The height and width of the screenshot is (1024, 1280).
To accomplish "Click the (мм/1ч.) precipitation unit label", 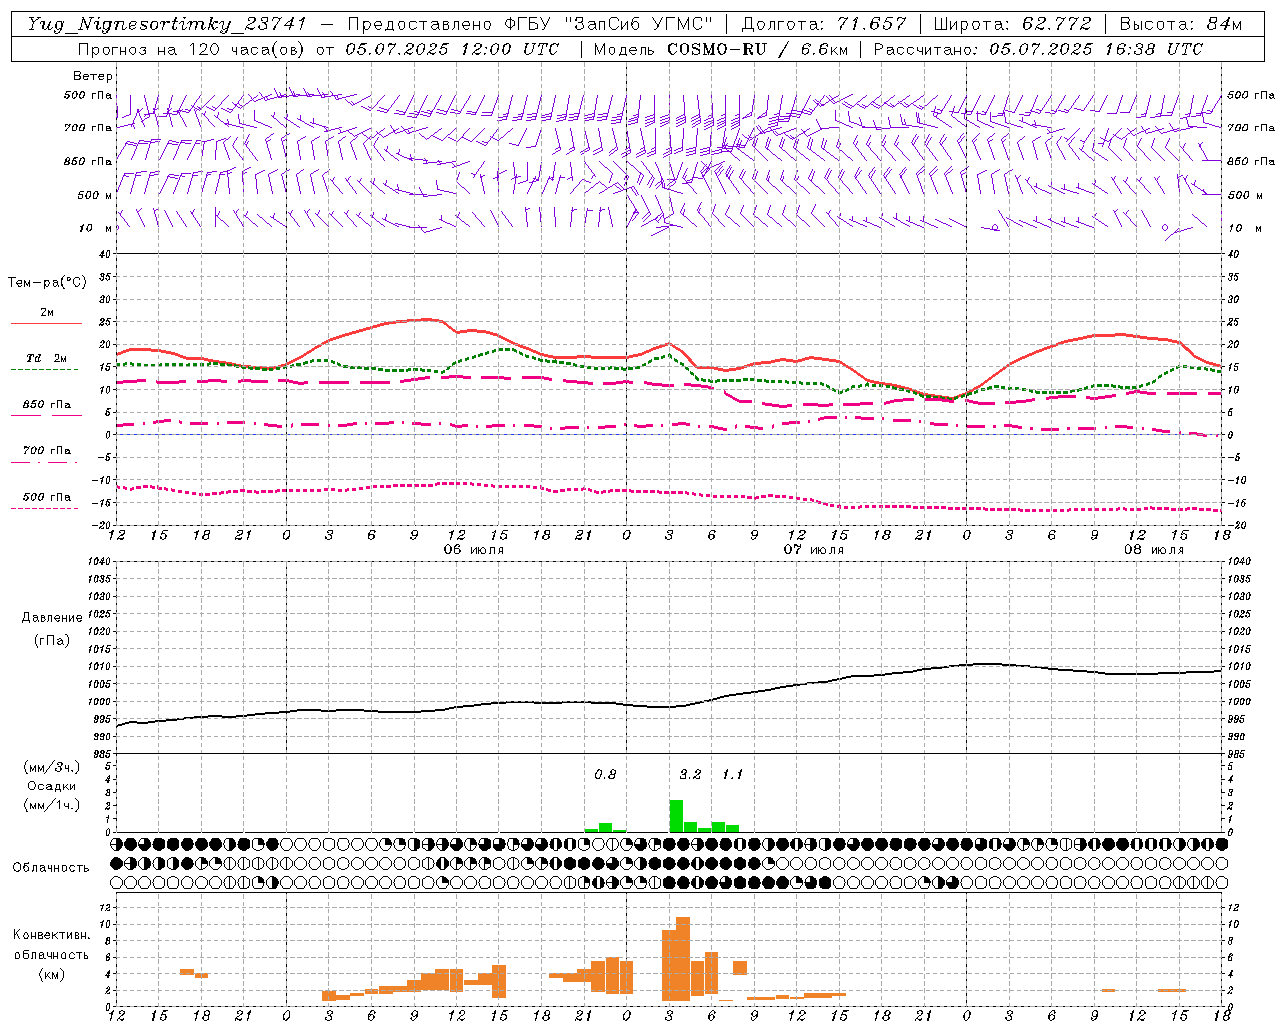I will [x=52, y=805].
